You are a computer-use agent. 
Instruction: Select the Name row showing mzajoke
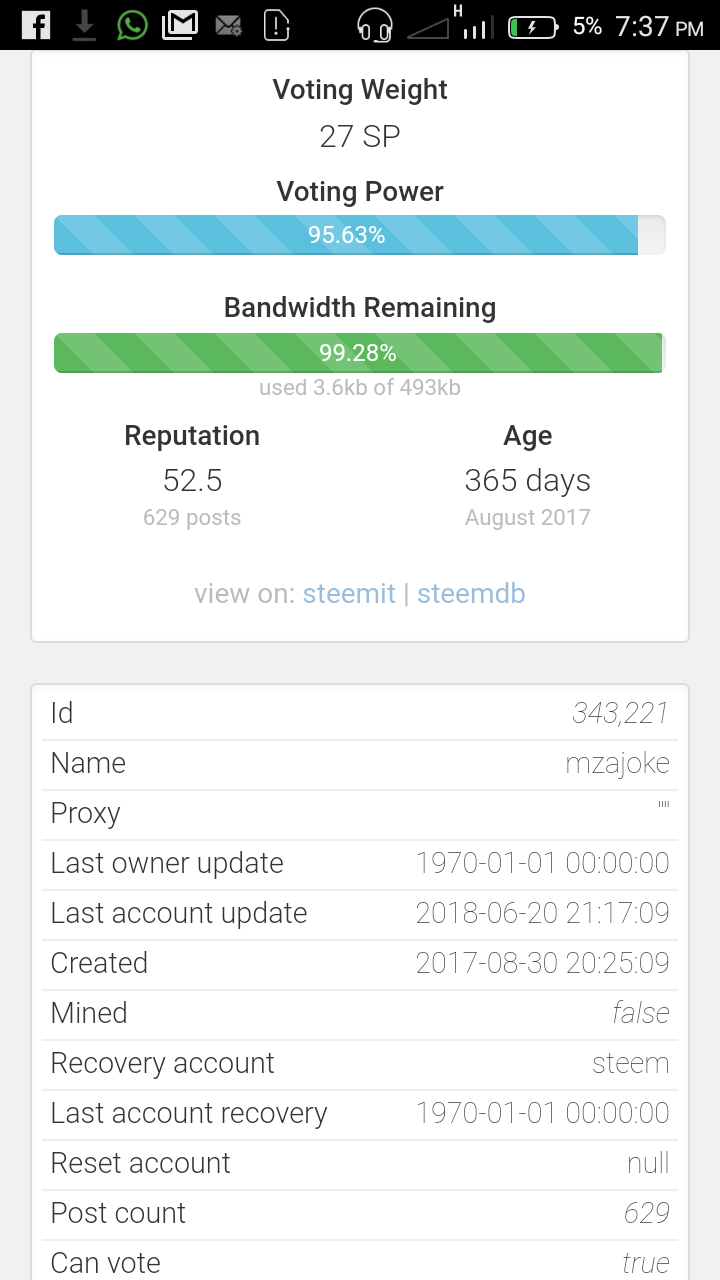pyautogui.click(x=360, y=764)
